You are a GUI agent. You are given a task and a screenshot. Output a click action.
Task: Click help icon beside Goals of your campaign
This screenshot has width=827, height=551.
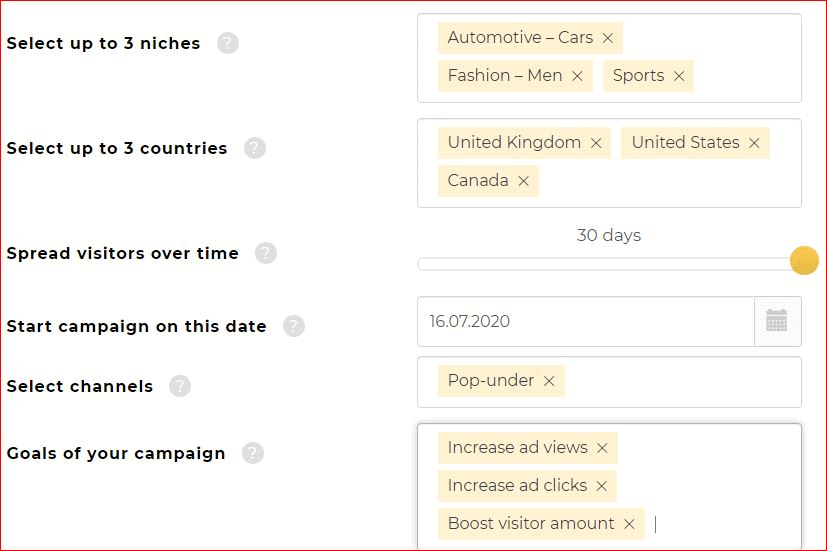pyautogui.click(x=253, y=453)
